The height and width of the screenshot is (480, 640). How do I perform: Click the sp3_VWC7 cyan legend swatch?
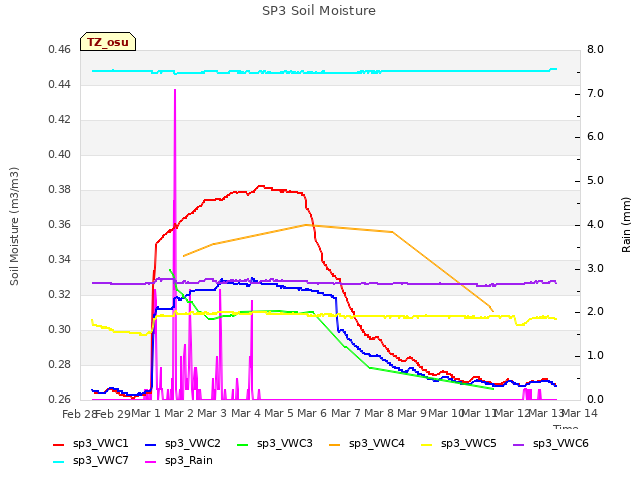59,462
